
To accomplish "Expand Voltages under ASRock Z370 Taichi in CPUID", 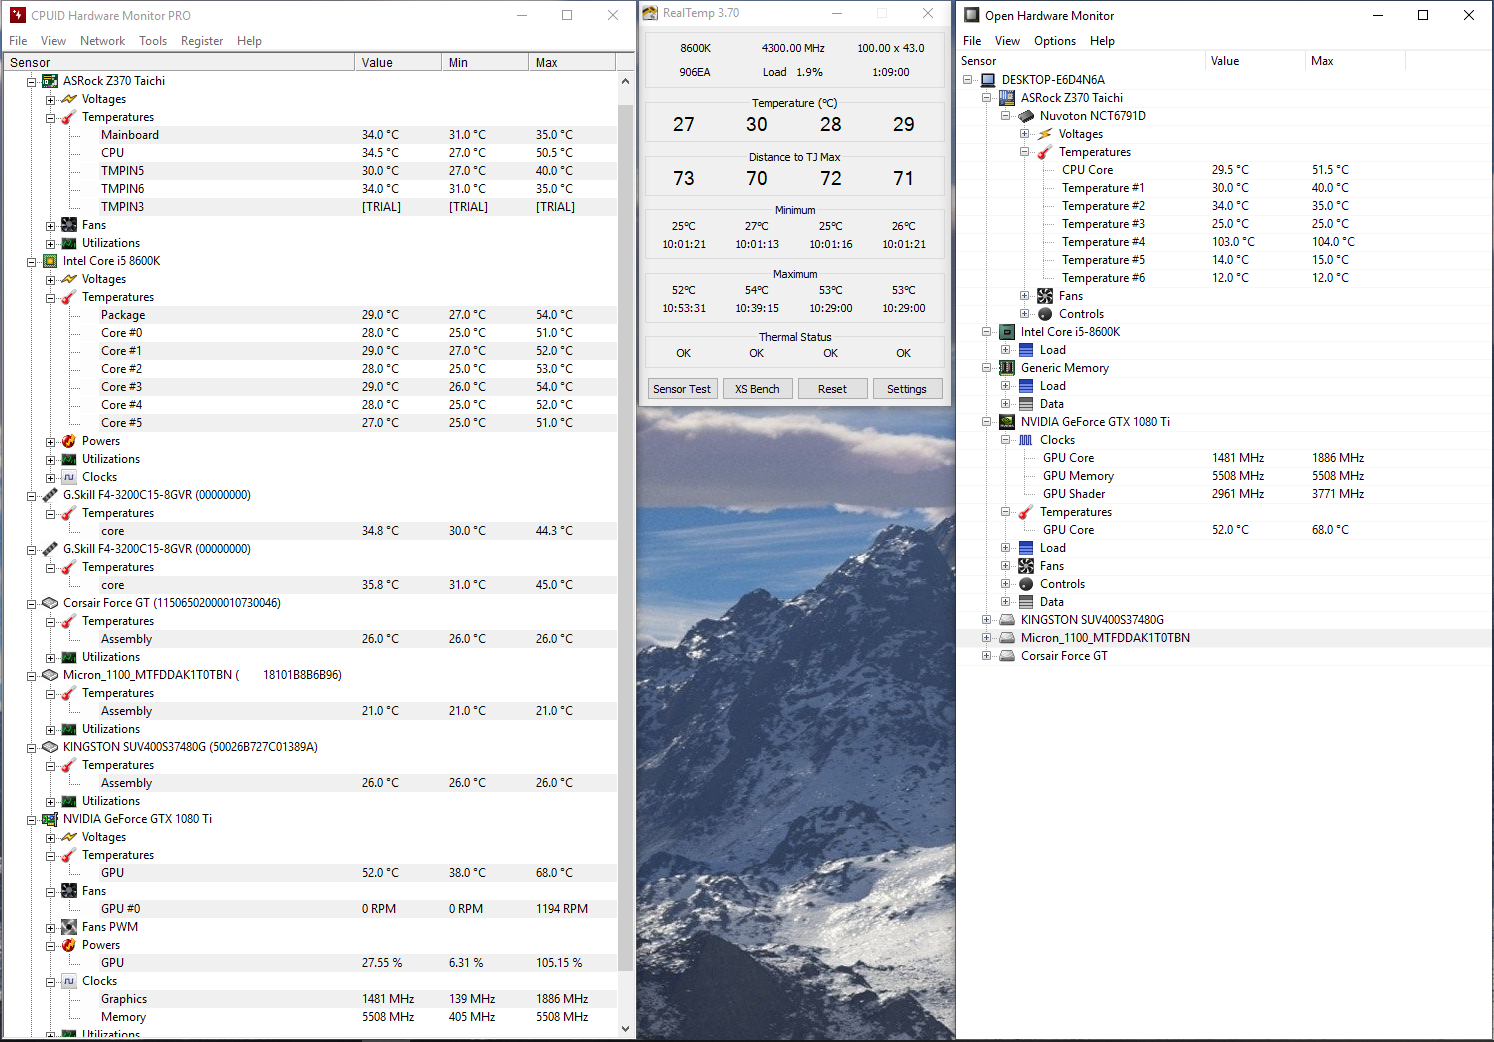I will click(x=50, y=99).
